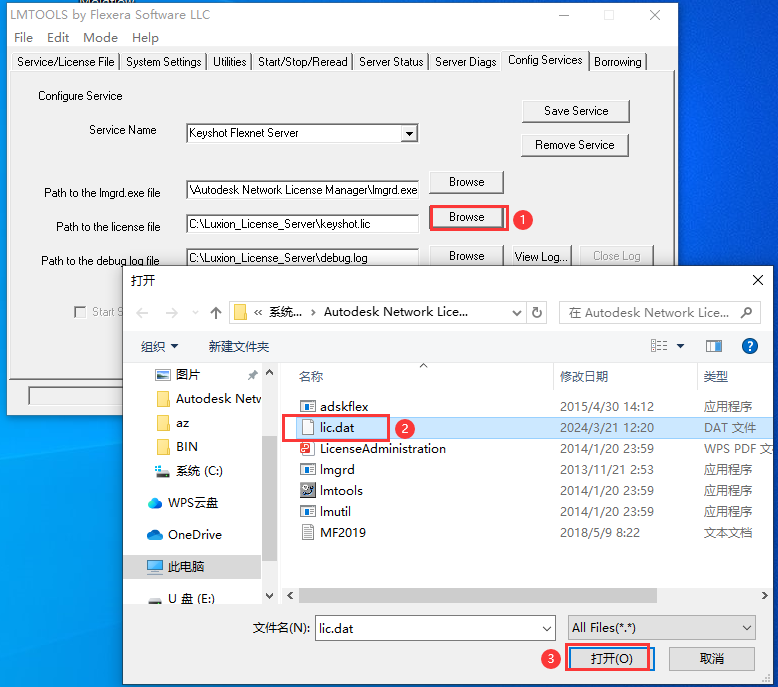778x687 pixels.
Task: Switch to Service/License File tab
Action: [65, 62]
